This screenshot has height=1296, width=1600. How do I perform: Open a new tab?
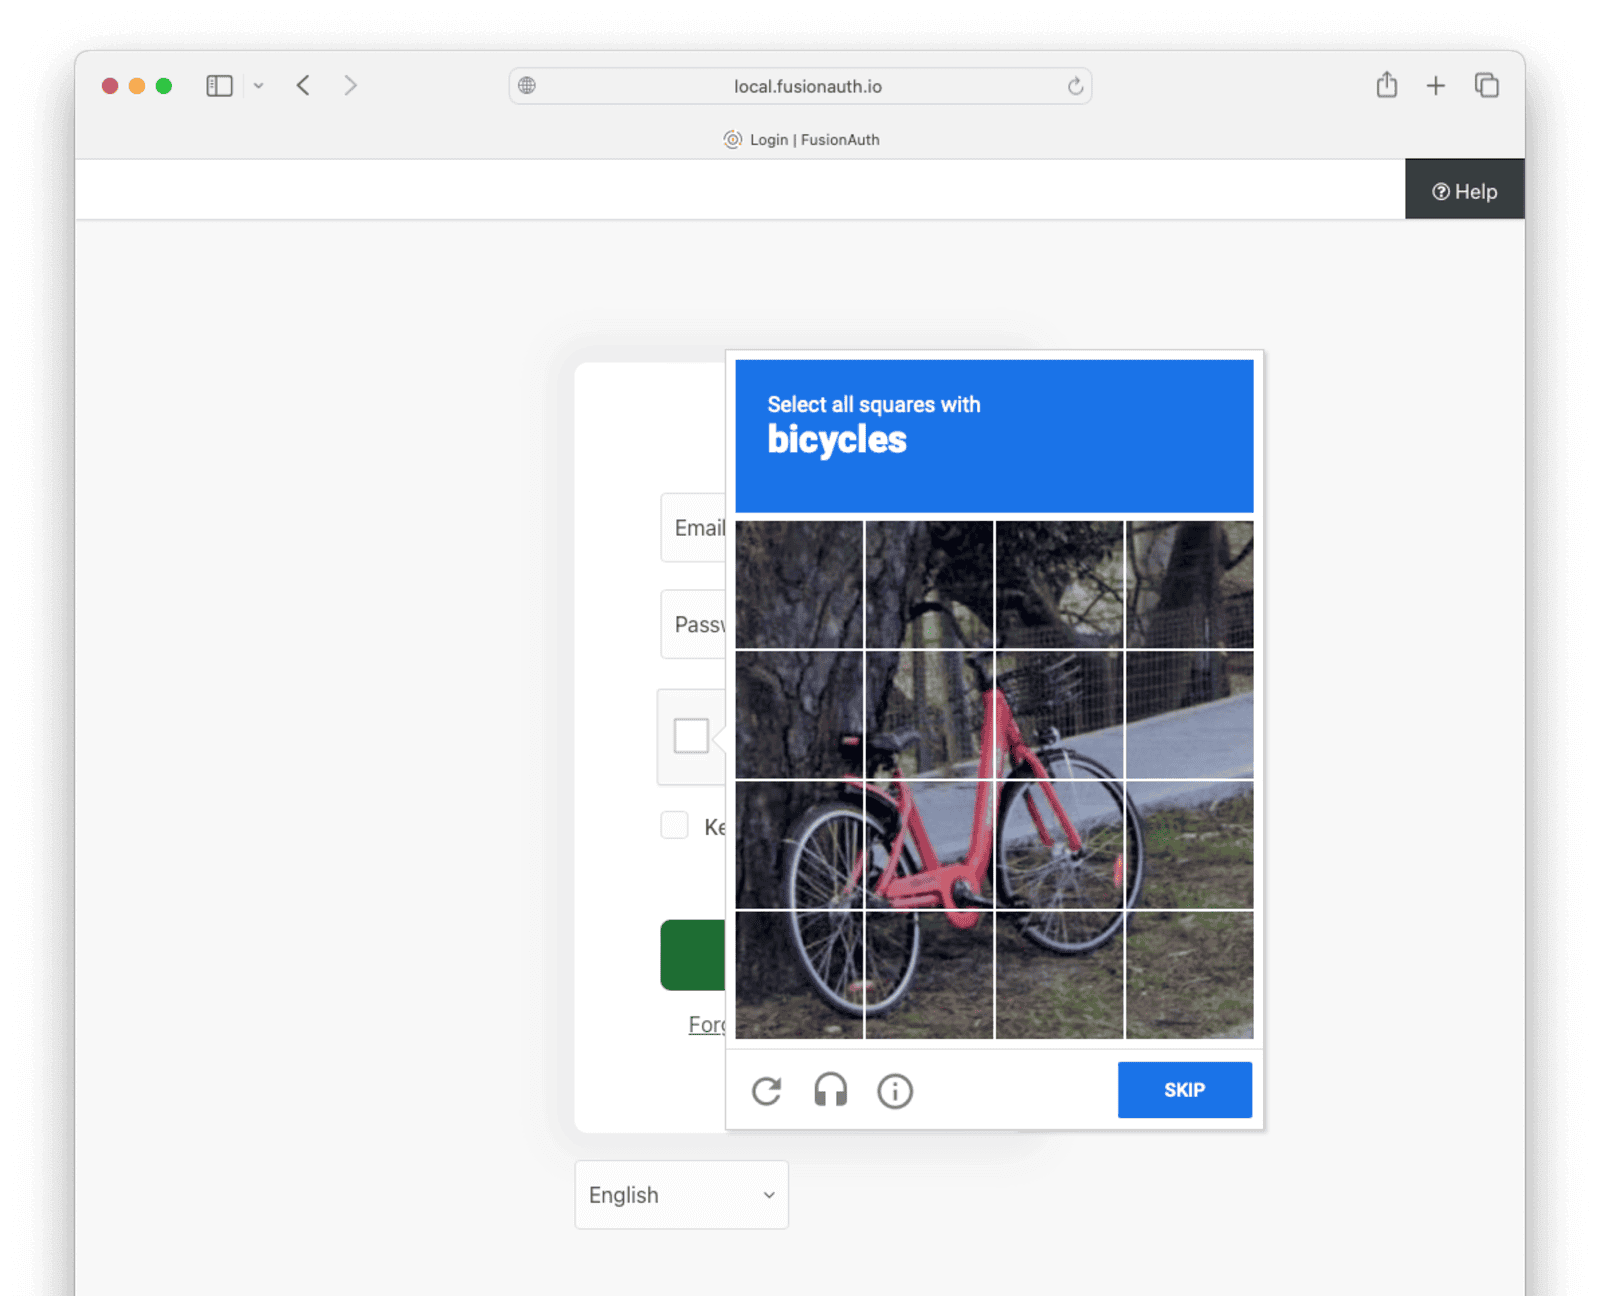1436,86
